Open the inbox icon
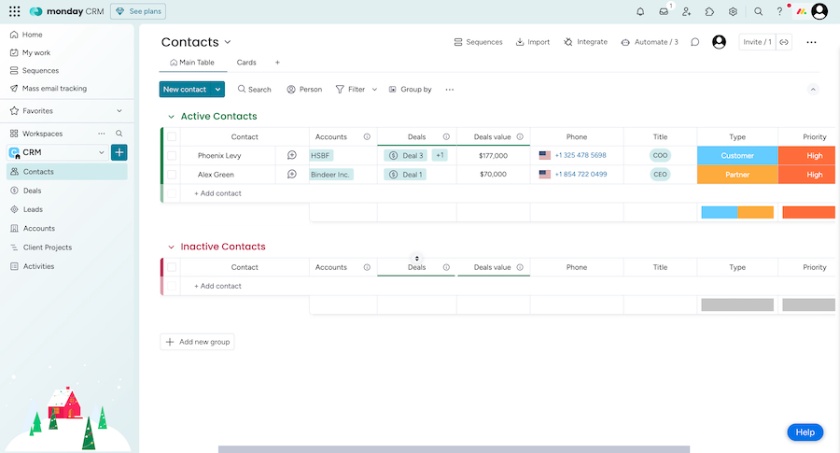This screenshot has width=840, height=453. (x=664, y=11)
